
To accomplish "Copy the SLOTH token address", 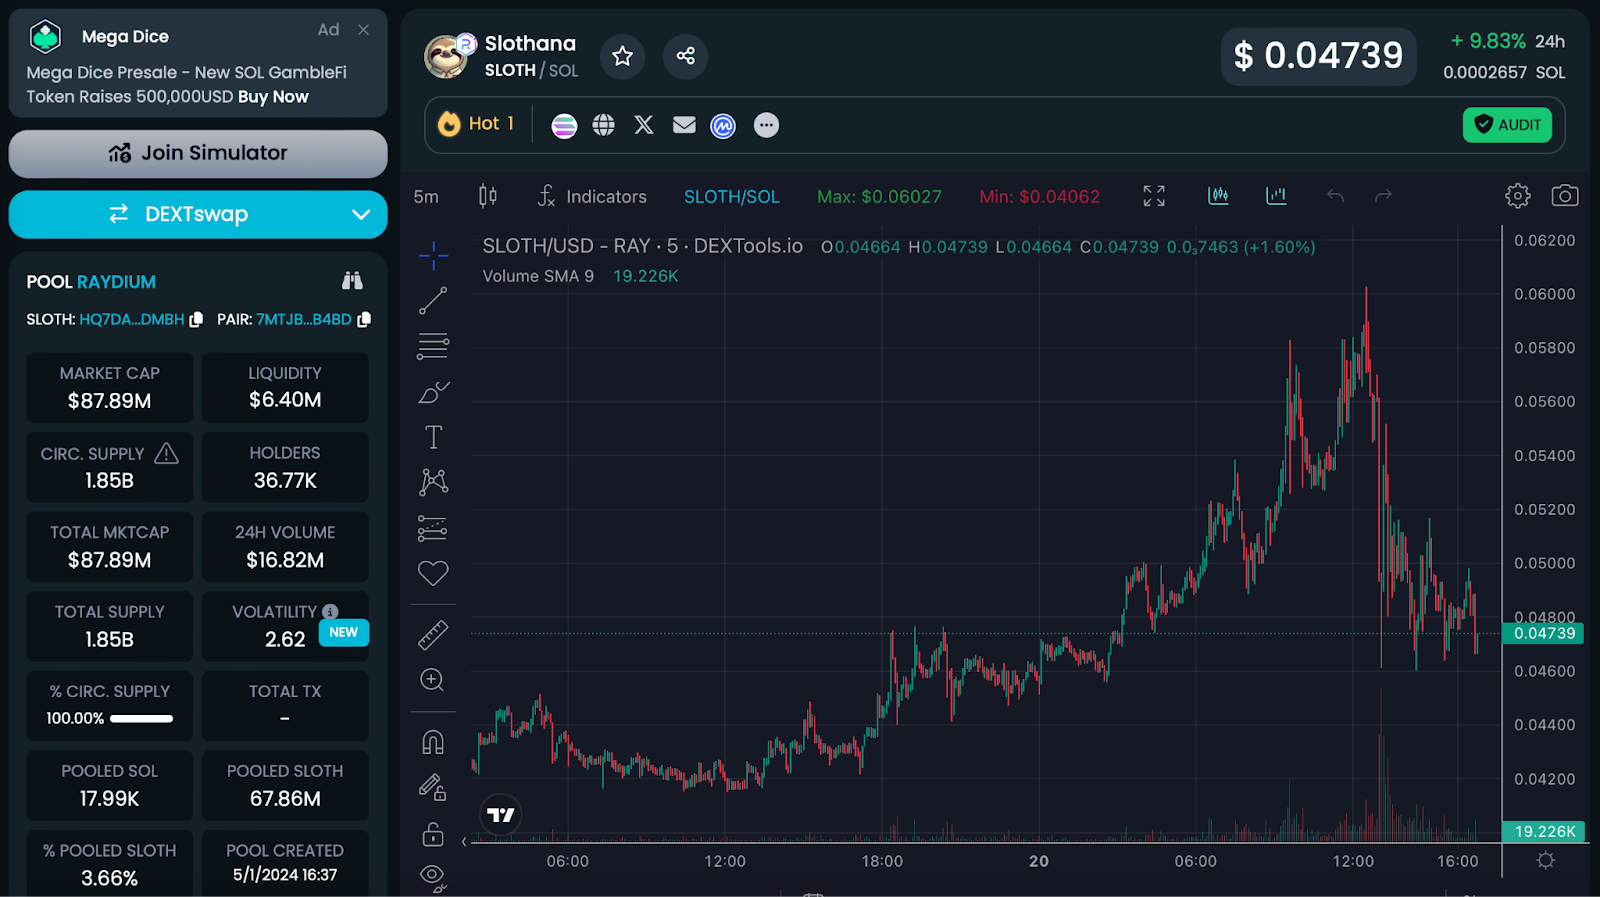I will (x=196, y=320).
